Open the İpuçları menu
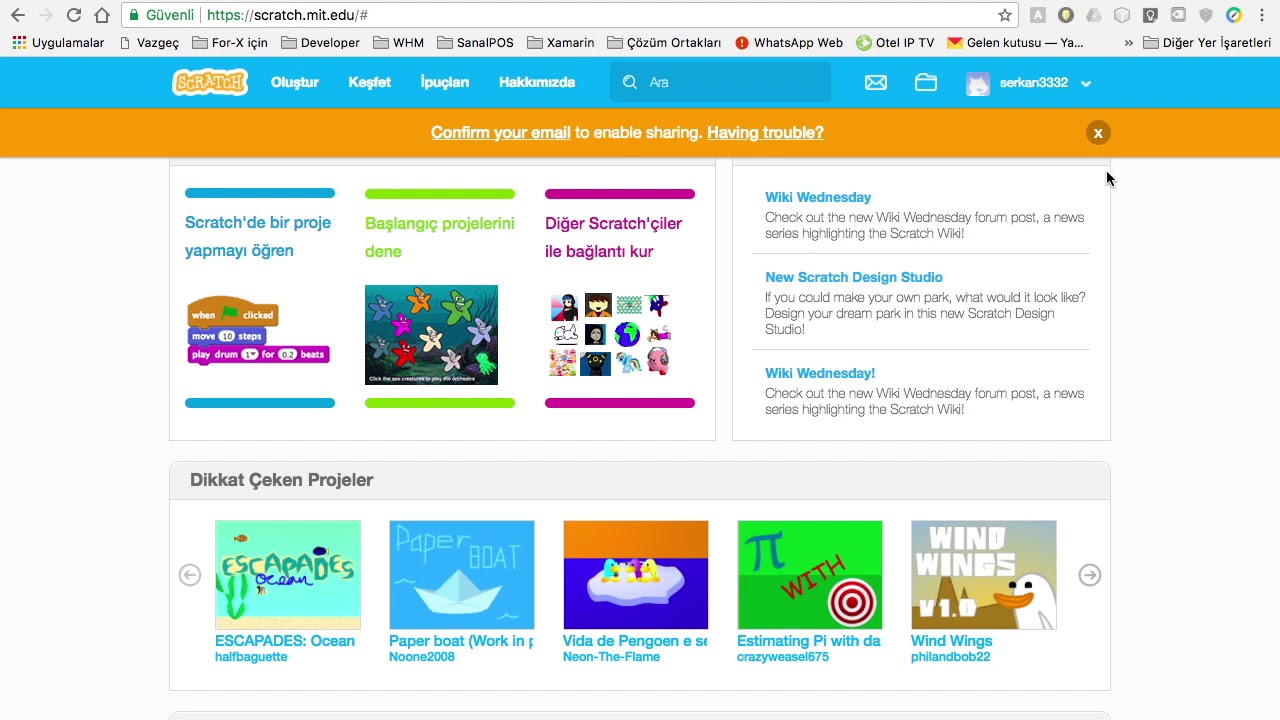This screenshot has height=720, width=1280. point(445,82)
